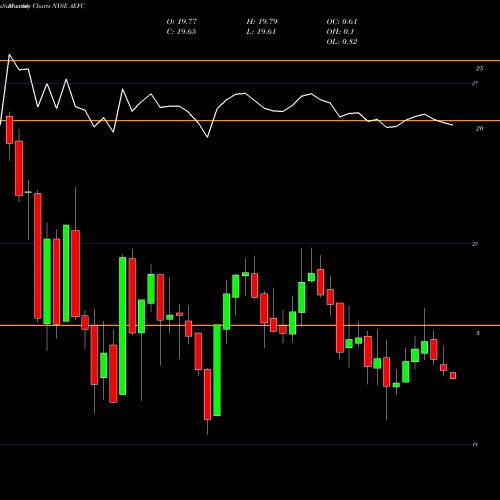Image resolution: width=500 pixels, height=500 pixels.
Task: Click the '25' level label by the orange line
Action: 479,68
